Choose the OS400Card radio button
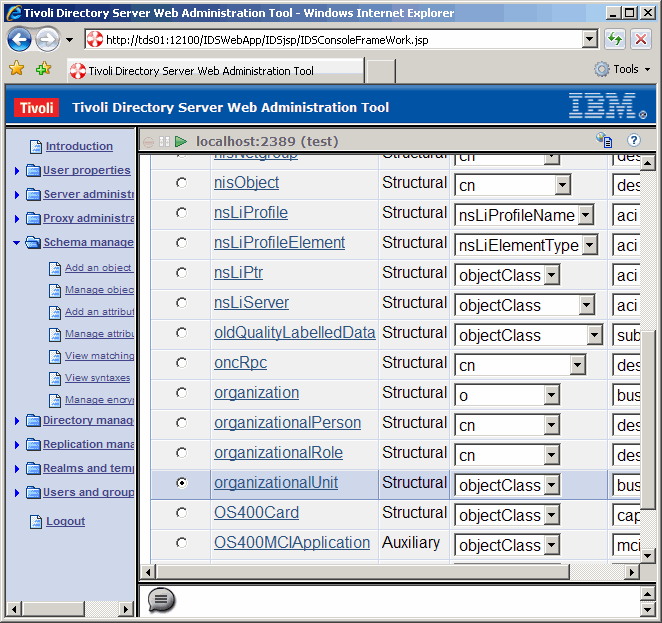This screenshot has width=662, height=623. 181,513
